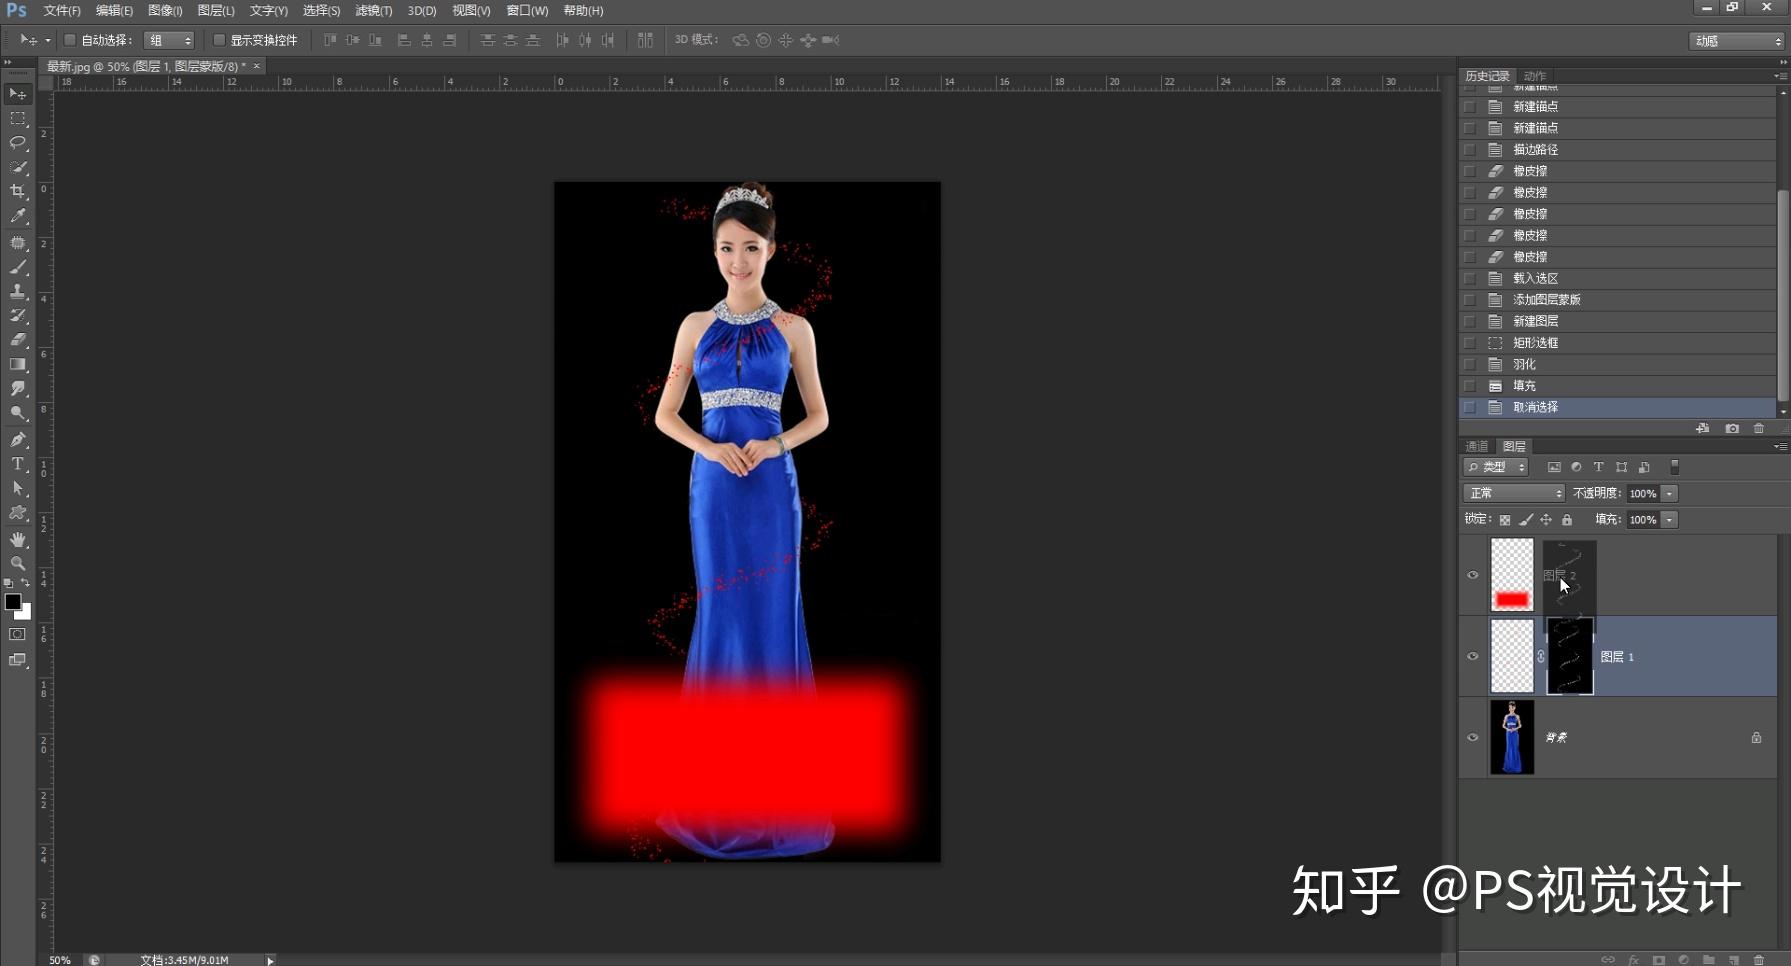Set history brush source beside 取消选择
Viewport: 1791px width, 966px height.
tap(1469, 407)
